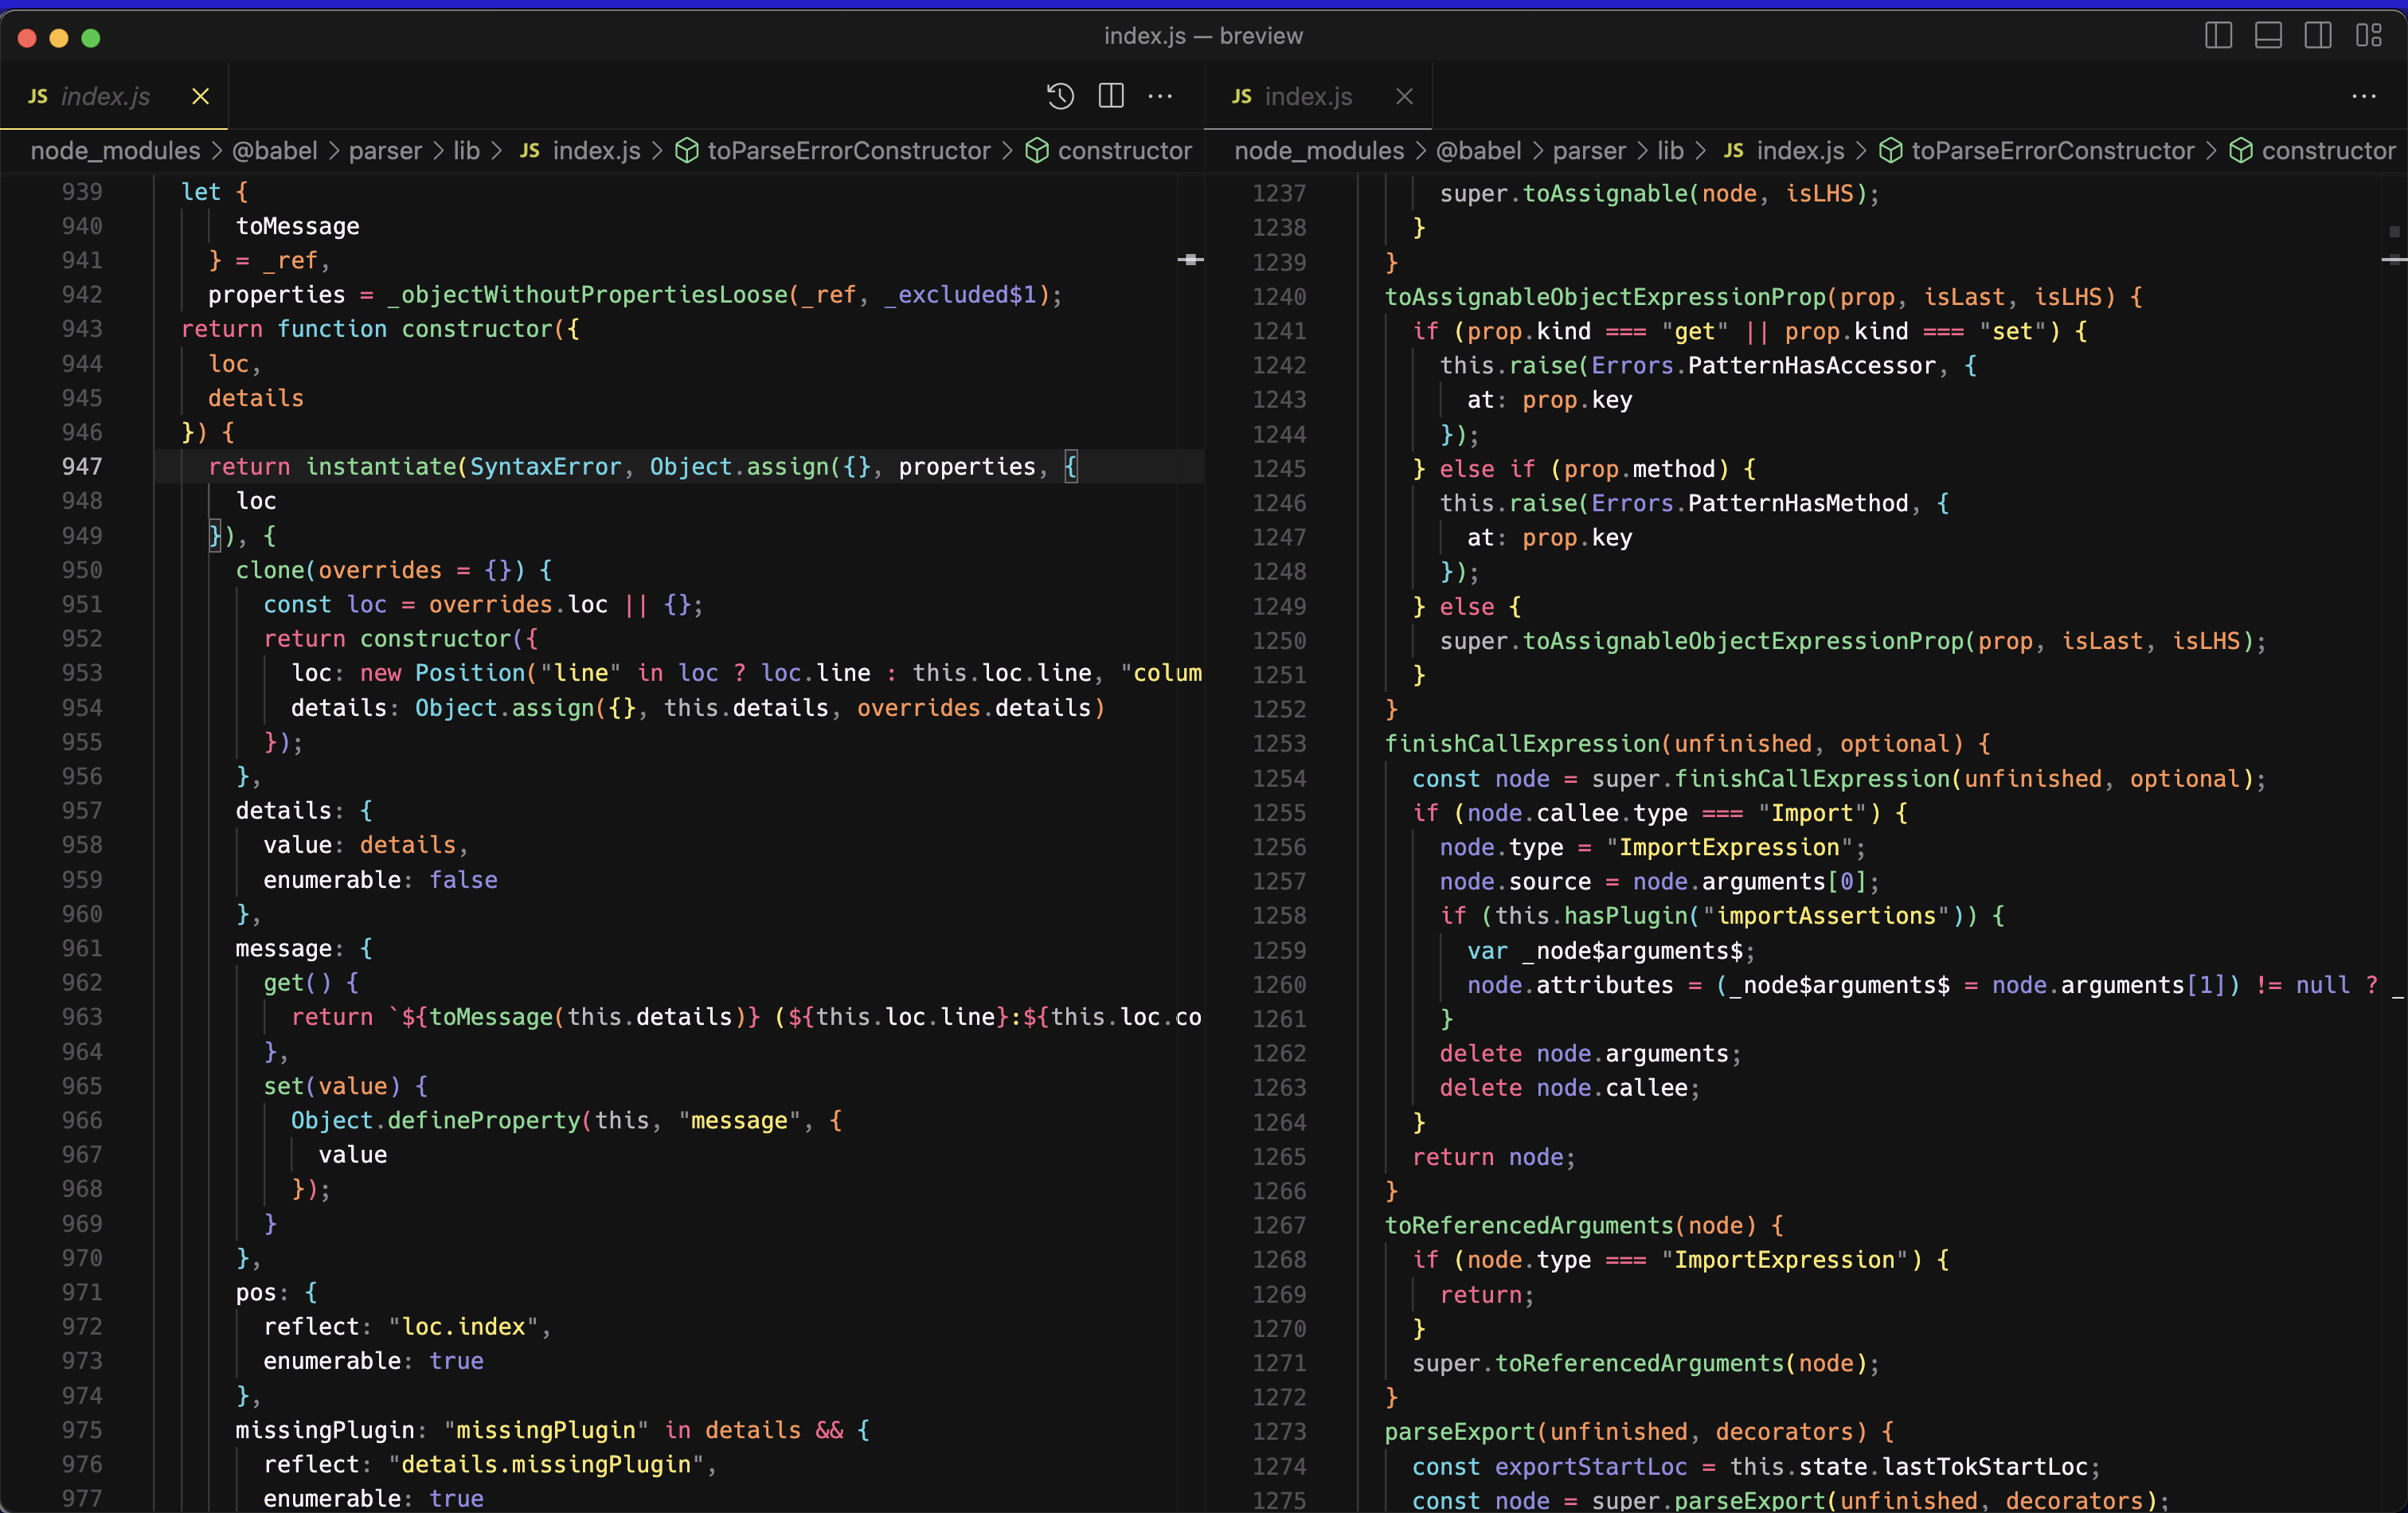
Task: Open index.js breadcrumb in right editor
Action: tap(1800, 151)
